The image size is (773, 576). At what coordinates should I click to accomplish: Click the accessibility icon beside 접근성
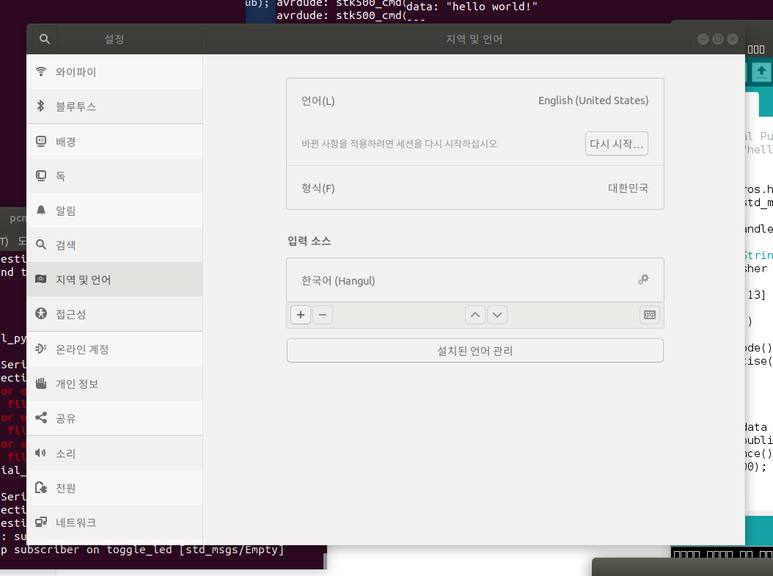tap(41, 313)
